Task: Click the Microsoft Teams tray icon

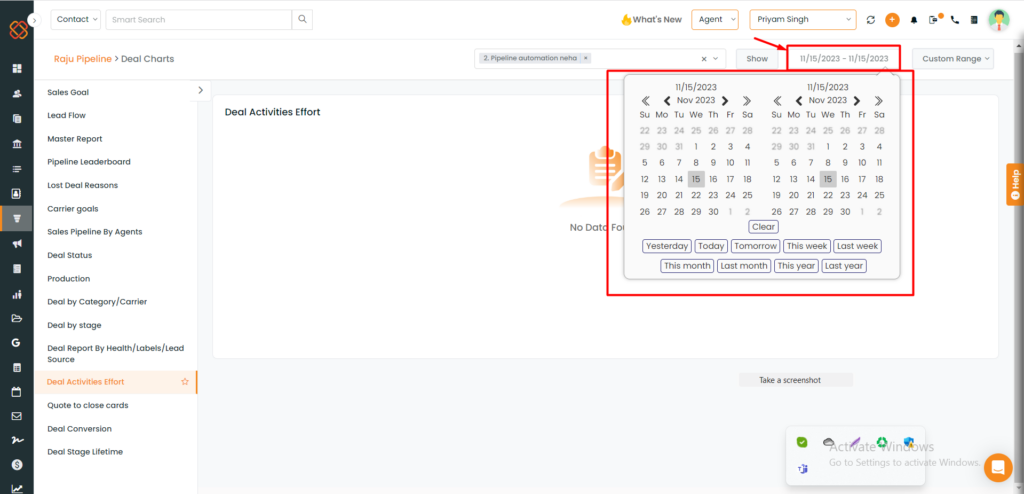Action: [x=802, y=469]
